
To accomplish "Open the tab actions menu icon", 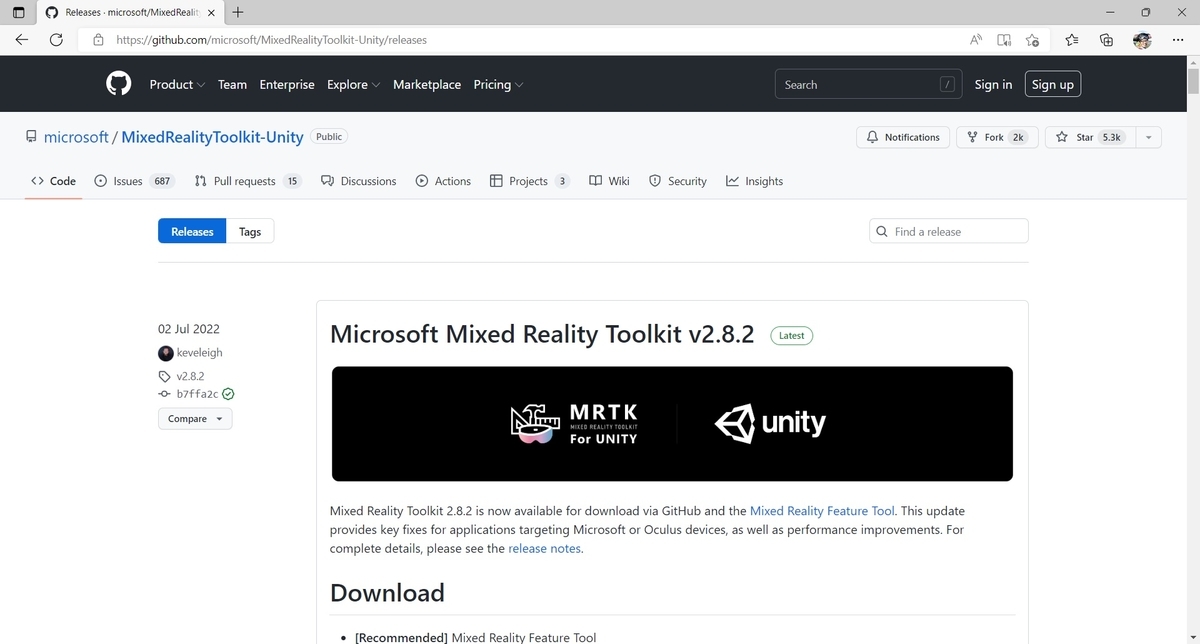I will pos(18,12).
